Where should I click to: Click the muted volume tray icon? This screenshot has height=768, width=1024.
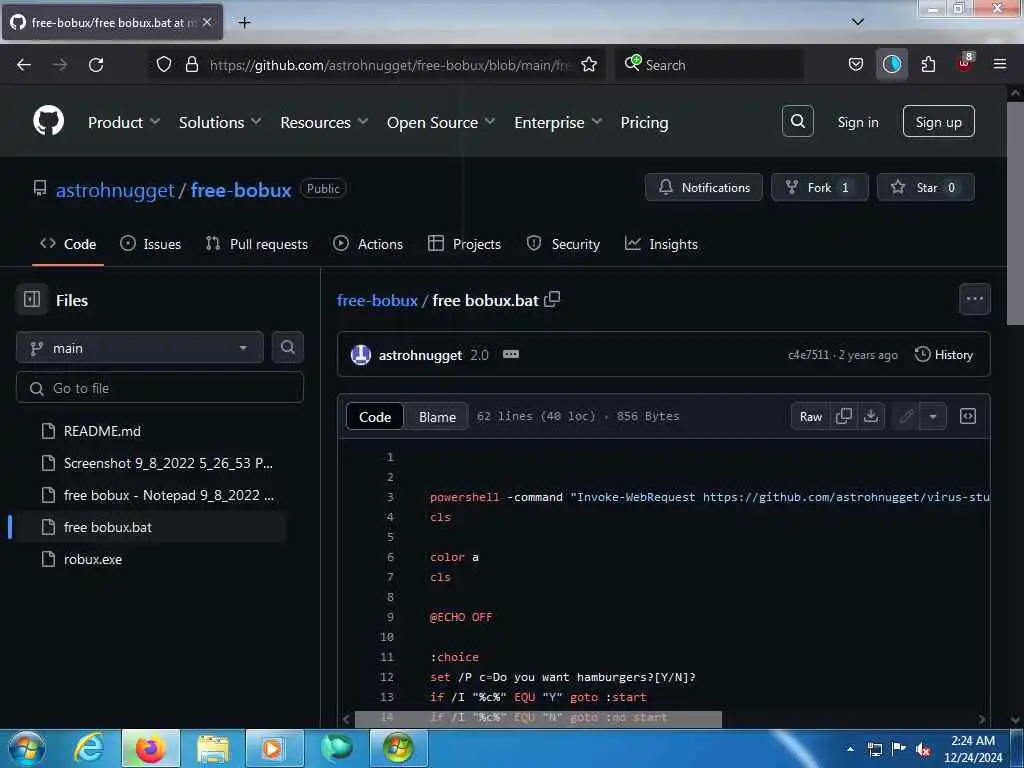(x=923, y=749)
